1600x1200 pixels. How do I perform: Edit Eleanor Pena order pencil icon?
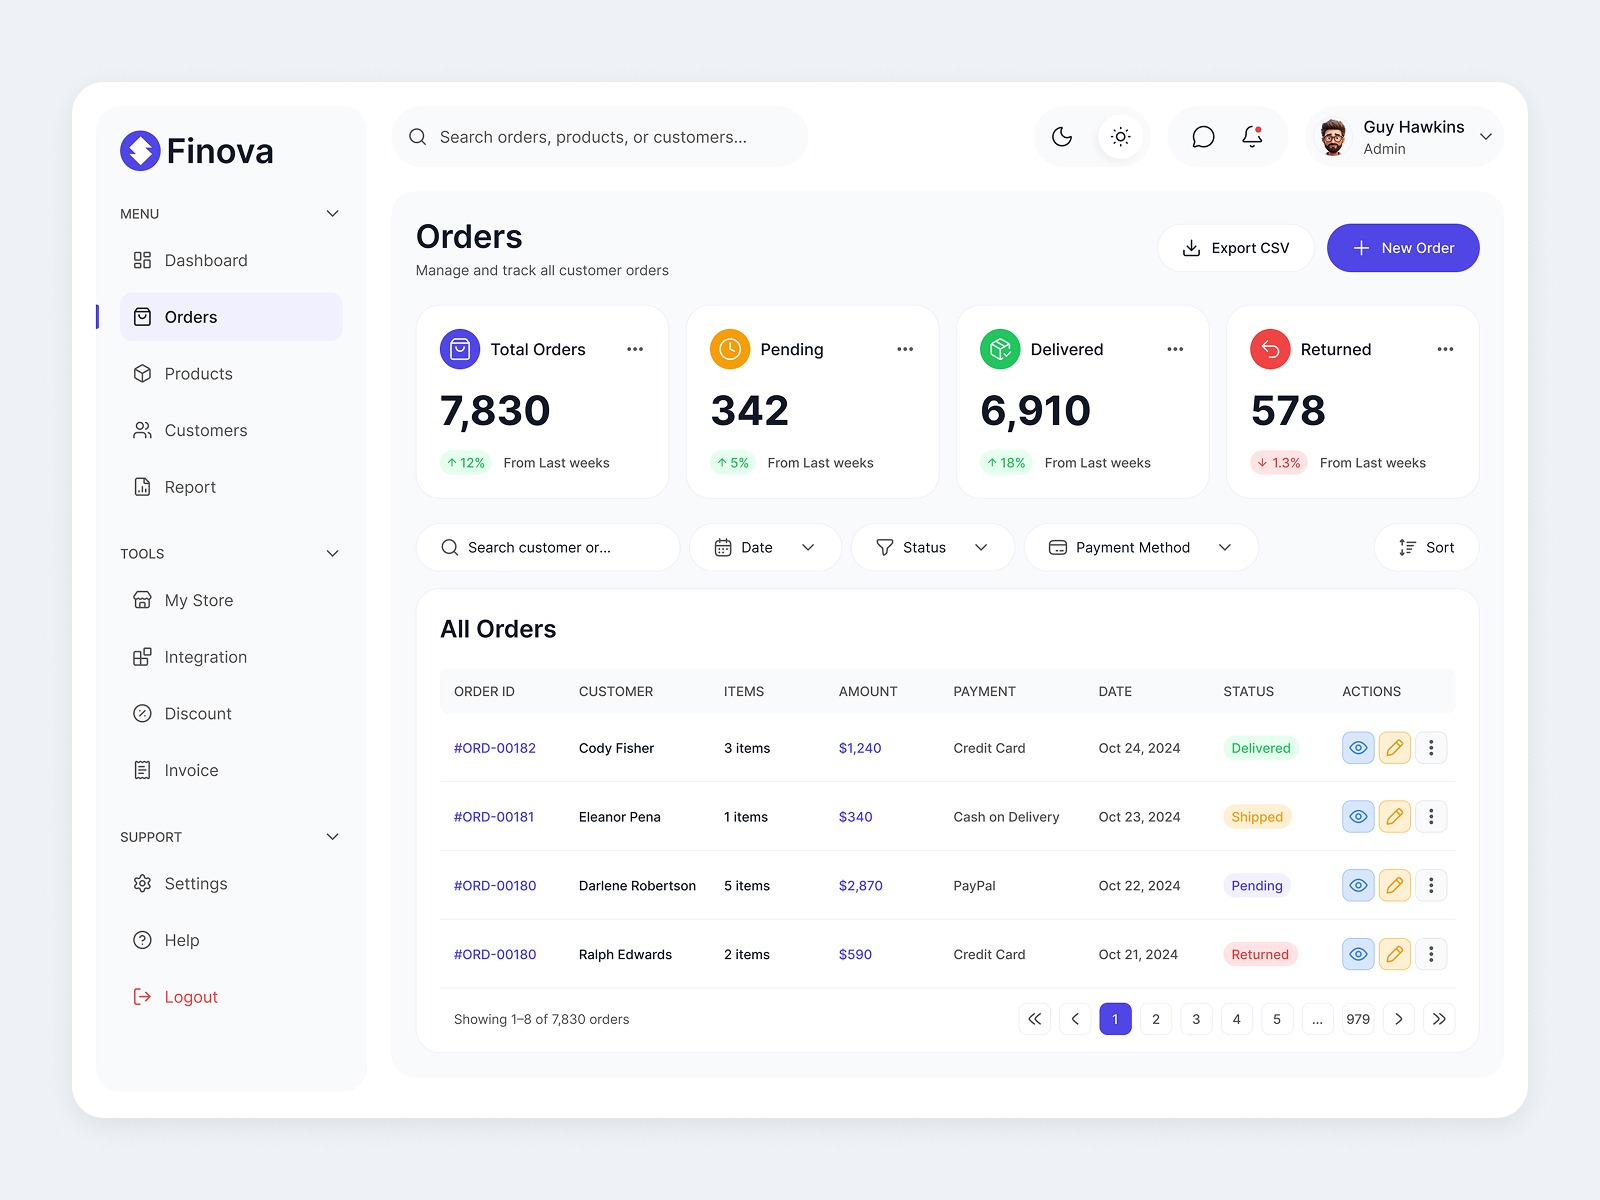click(1394, 817)
